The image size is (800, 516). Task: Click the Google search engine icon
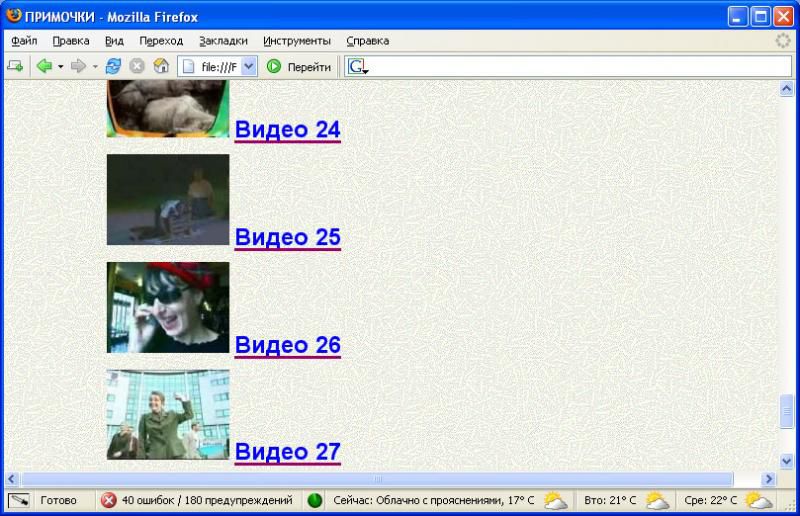[358, 66]
